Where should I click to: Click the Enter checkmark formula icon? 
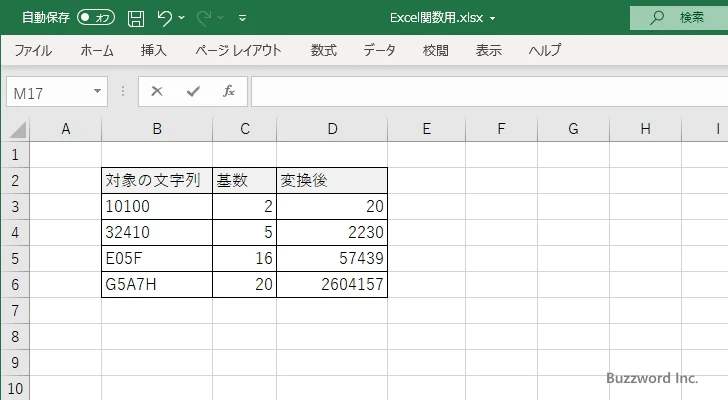[x=193, y=91]
